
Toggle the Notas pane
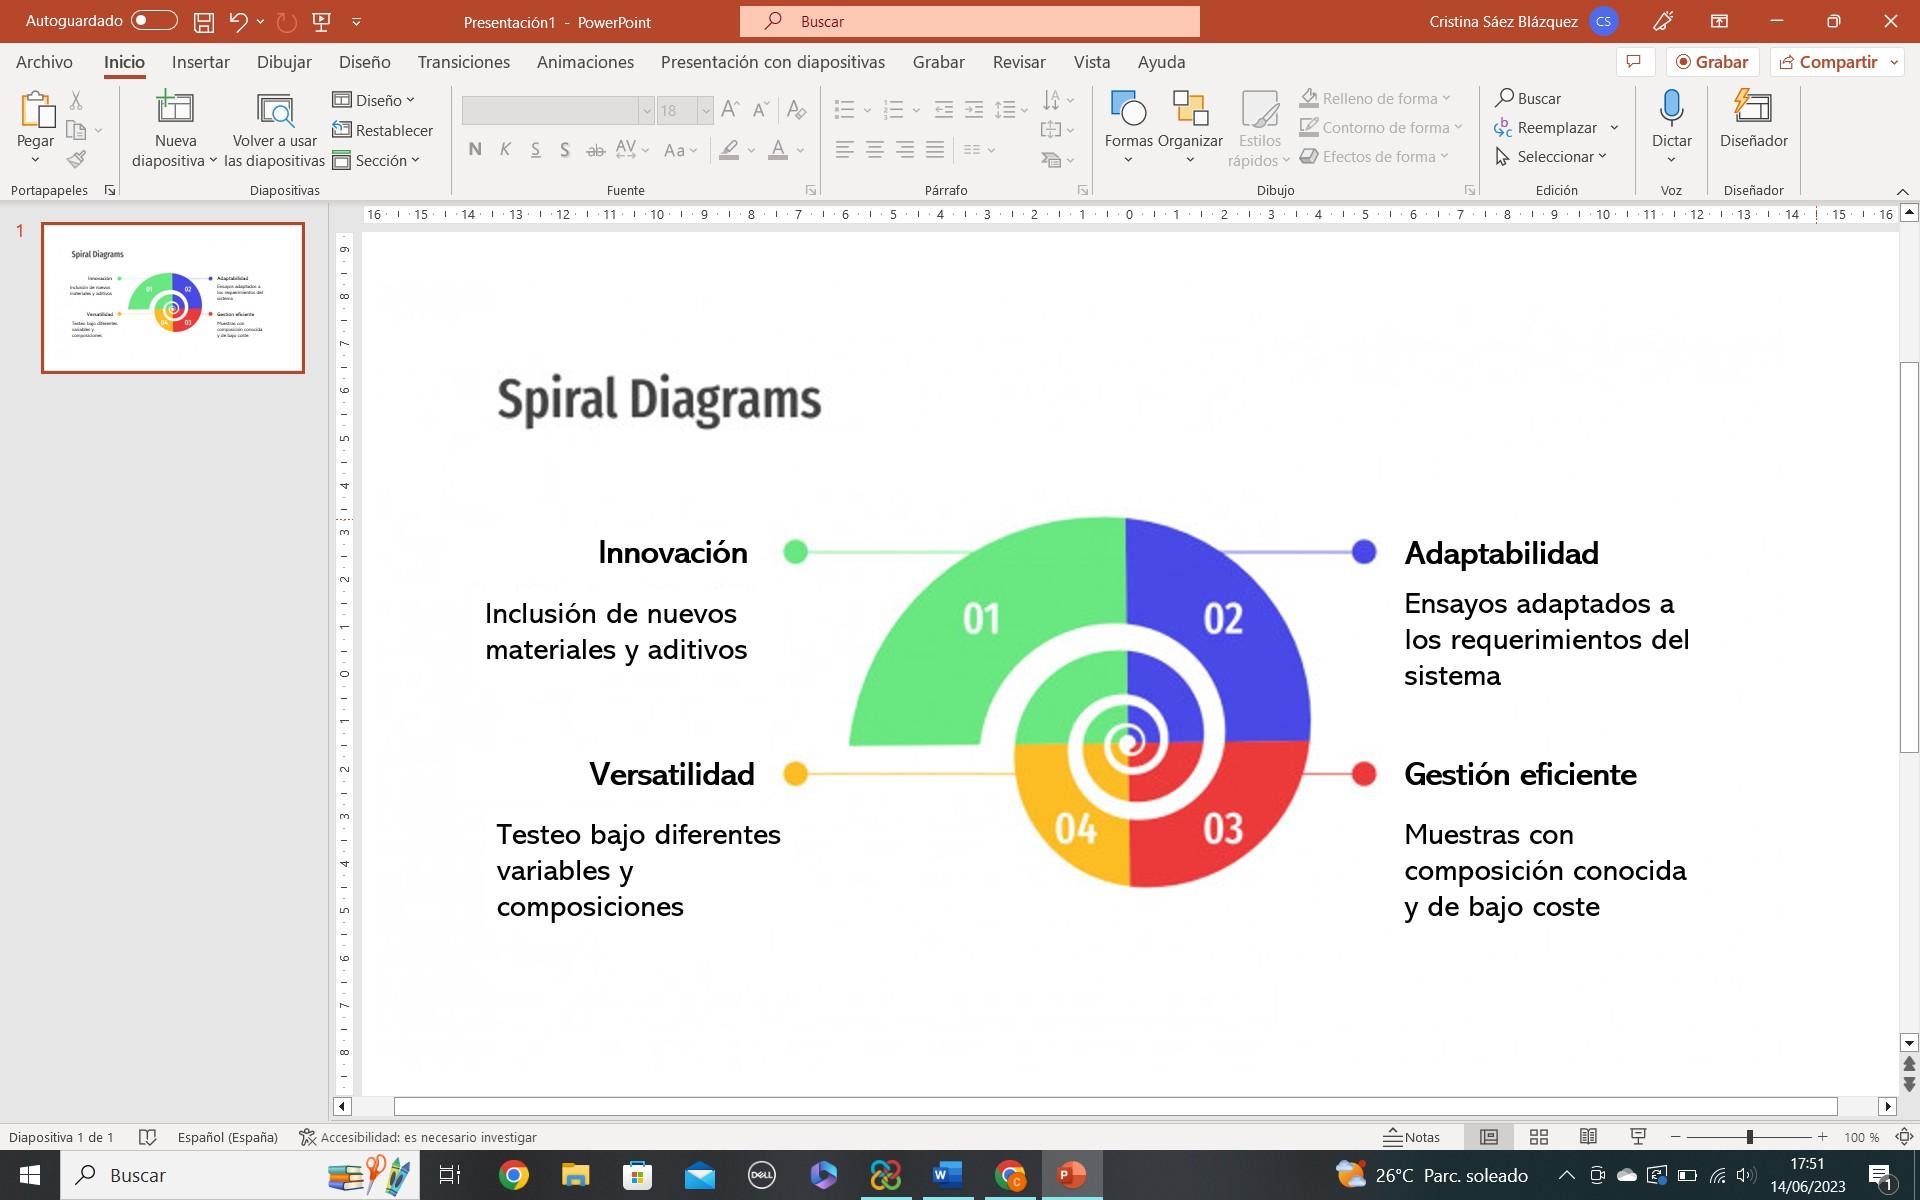click(x=1412, y=1137)
